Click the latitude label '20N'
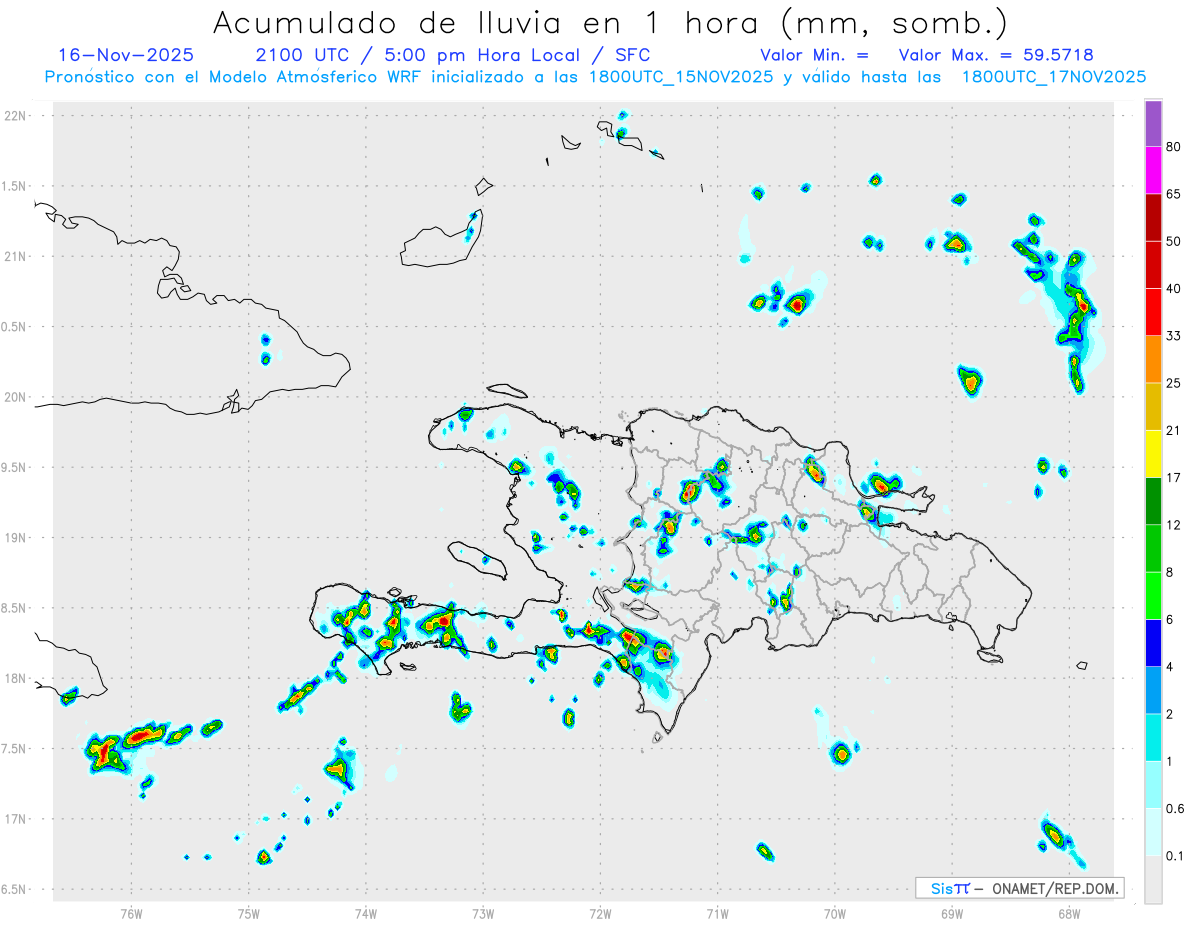This screenshot has height=927, width=1200. click(15, 397)
